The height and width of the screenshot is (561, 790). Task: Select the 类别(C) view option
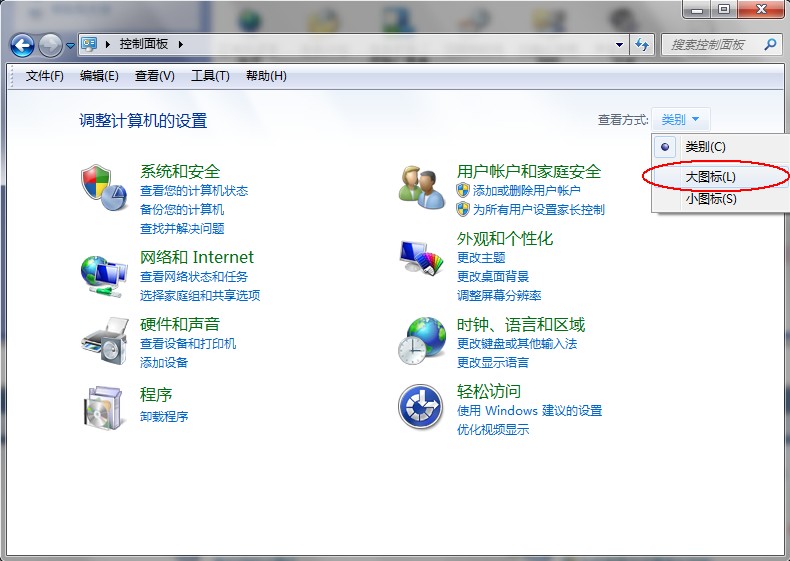(705, 147)
